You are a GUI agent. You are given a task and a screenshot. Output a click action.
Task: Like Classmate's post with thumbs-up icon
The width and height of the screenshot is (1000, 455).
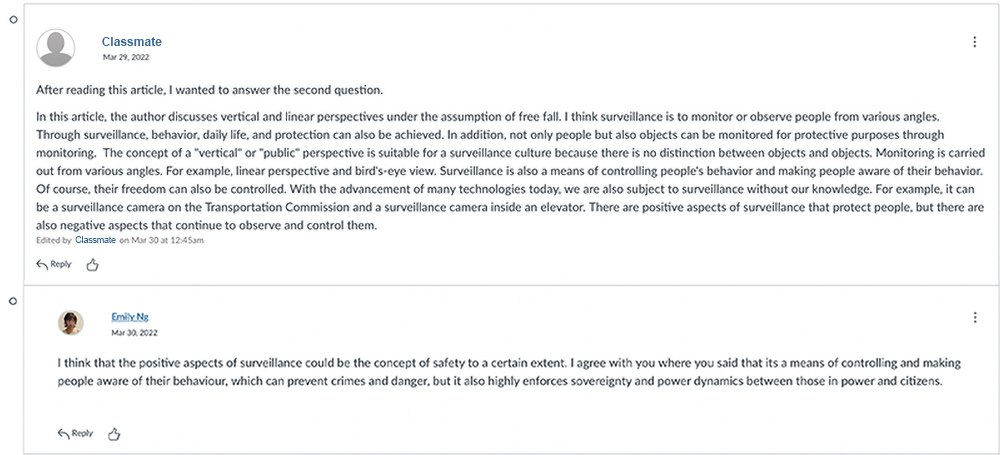tap(93, 265)
